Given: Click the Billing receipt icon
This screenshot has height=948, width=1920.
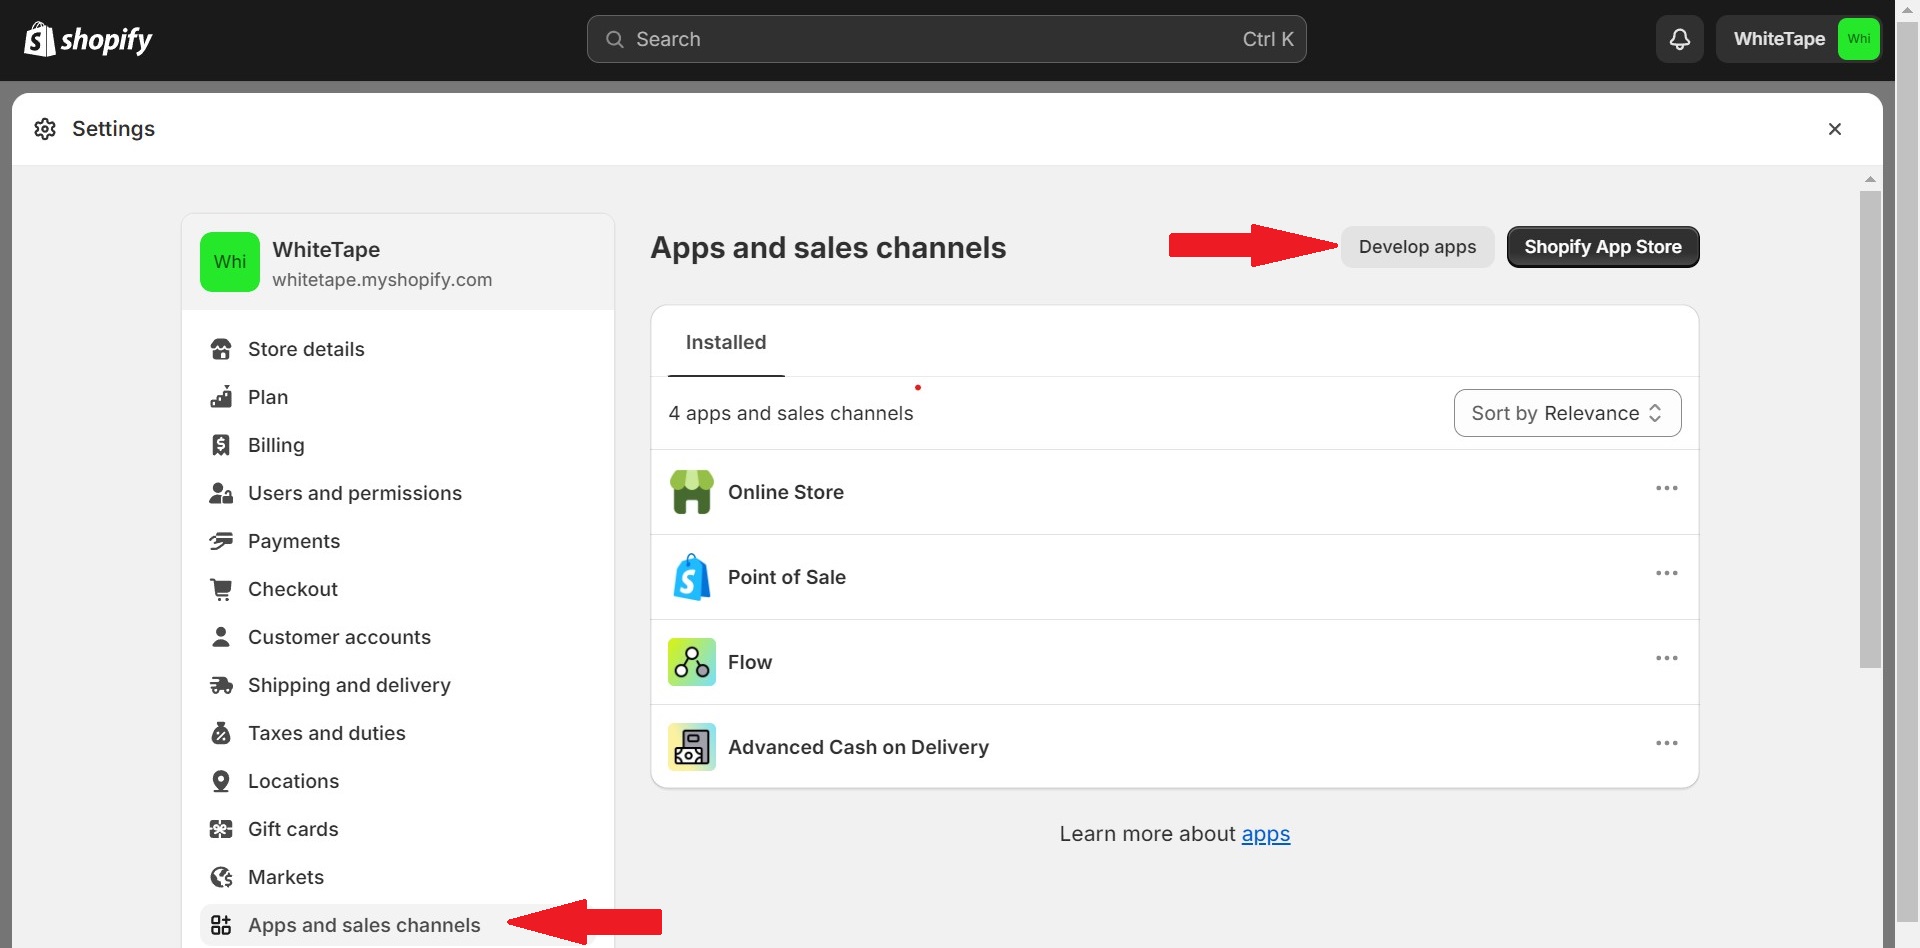Looking at the screenshot, I should tap(221, 445).
